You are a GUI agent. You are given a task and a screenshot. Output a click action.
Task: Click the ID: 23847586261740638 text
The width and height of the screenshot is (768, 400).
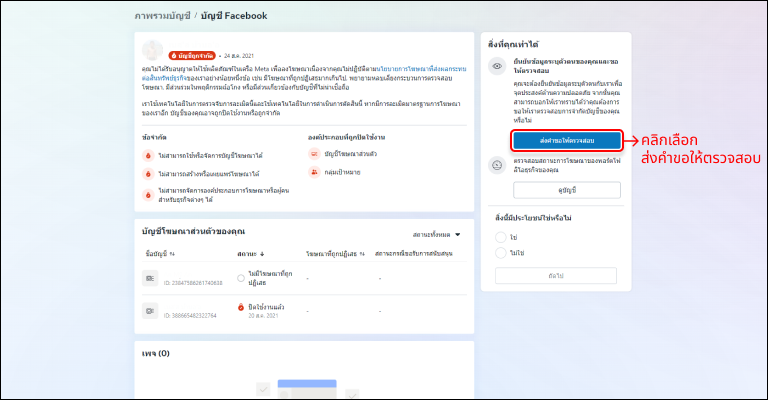point(193,283)
